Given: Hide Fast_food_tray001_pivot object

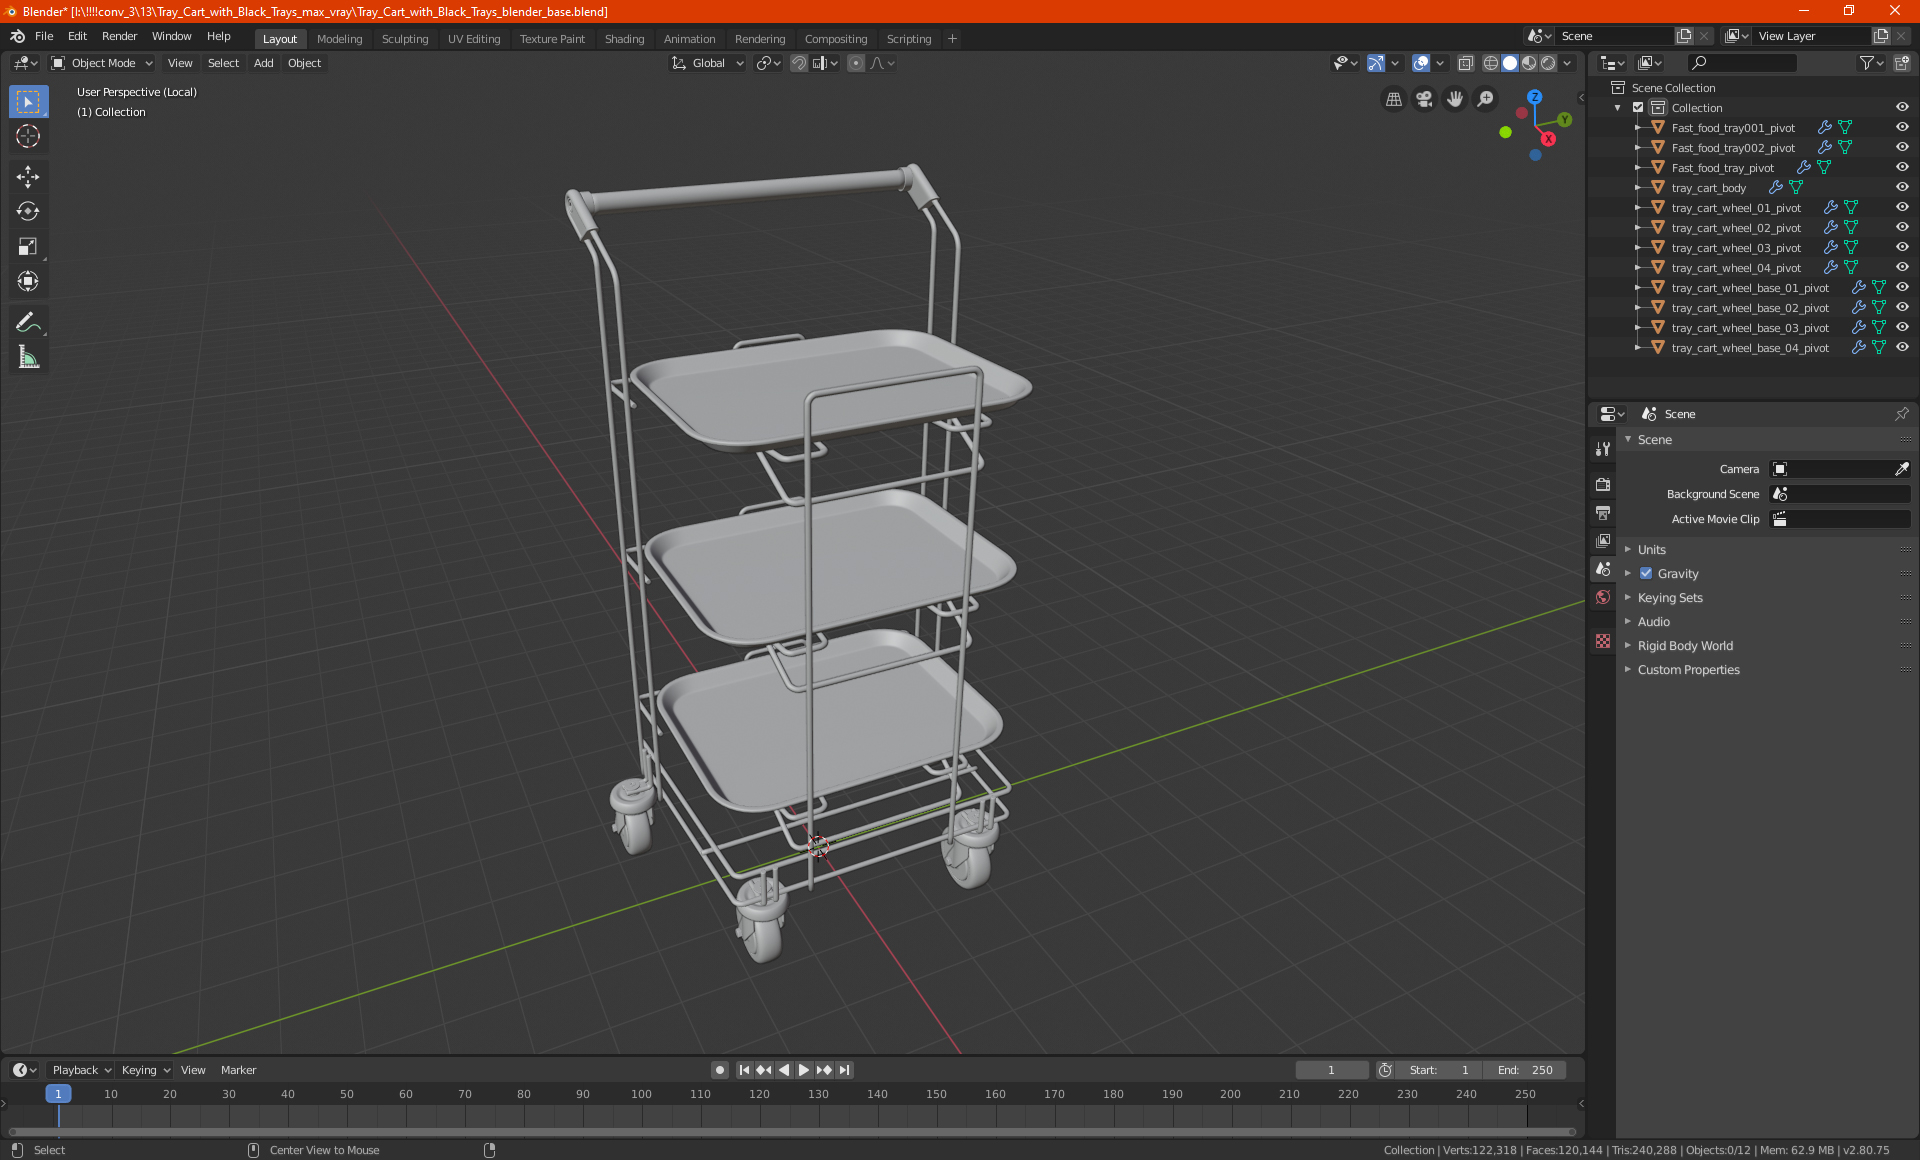Looking at the screenshot, I should [1902, 127].
